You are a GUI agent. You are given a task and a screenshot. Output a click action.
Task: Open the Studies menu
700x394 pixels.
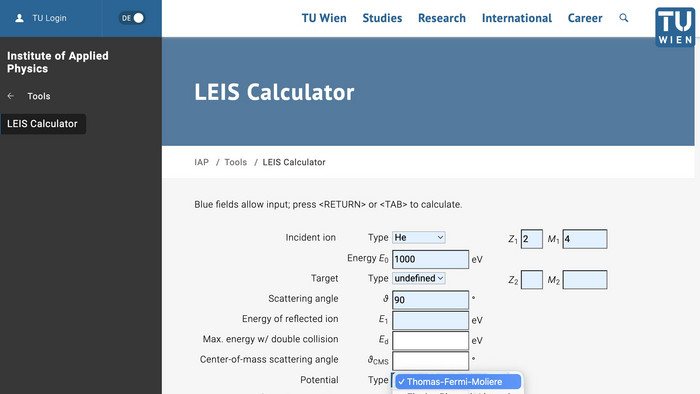(382, 18)
